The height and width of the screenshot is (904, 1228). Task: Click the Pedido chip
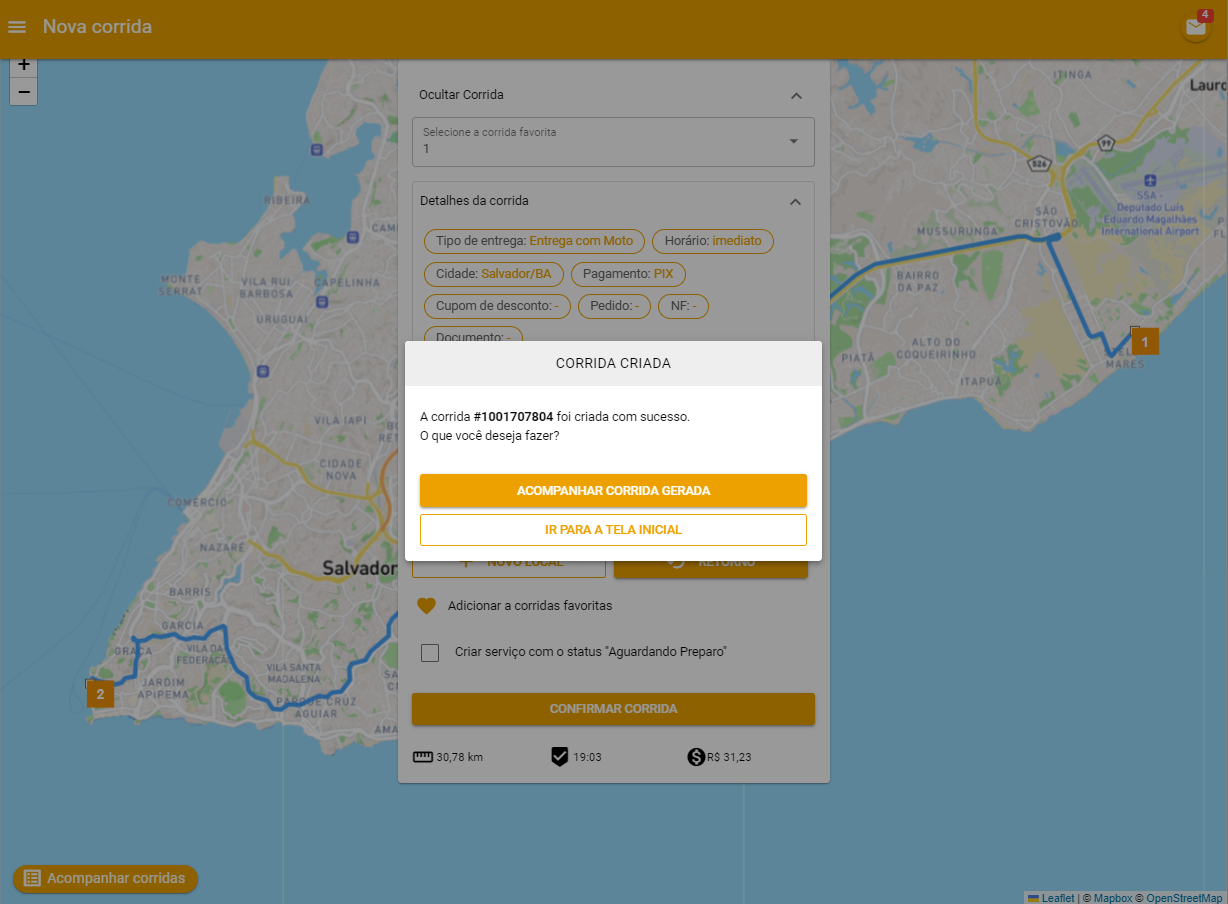click(x=614, y=305)
